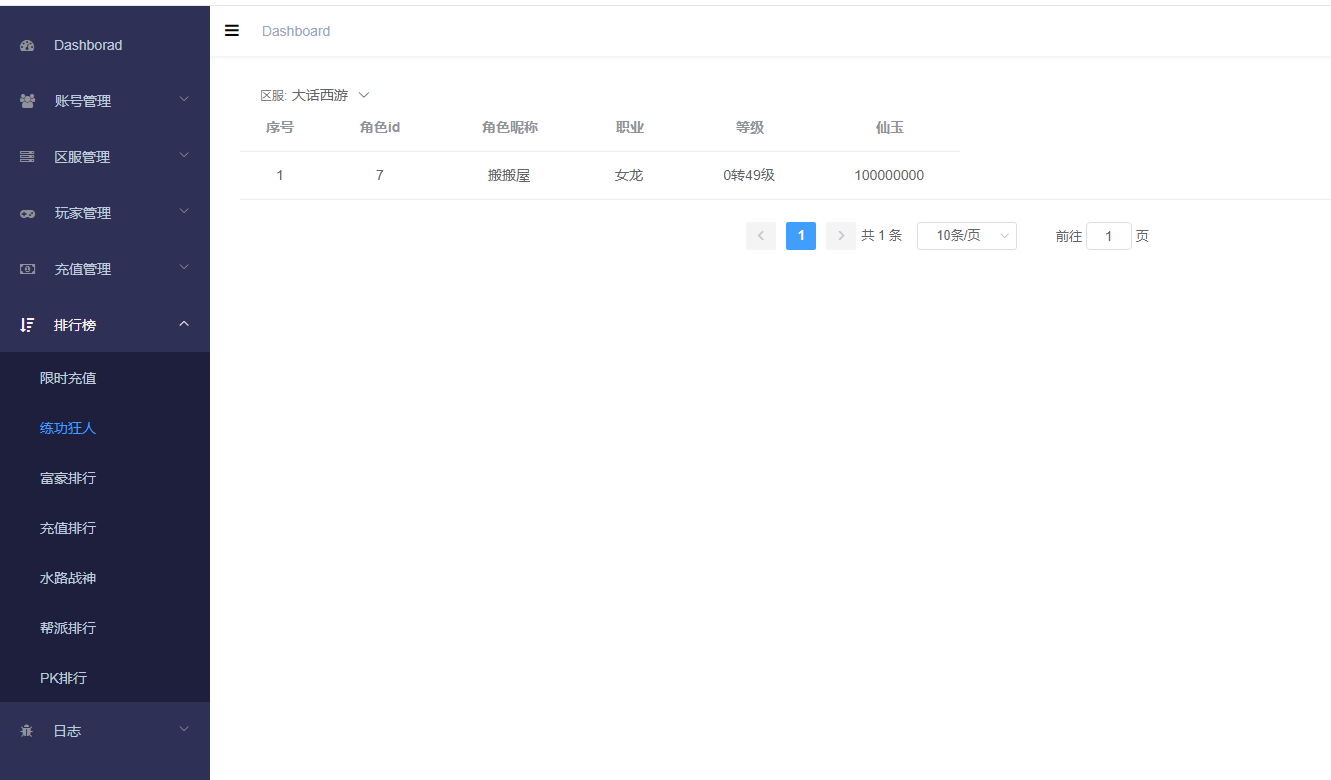This screenshot has width=1331, height=780.
Task: Click the 玩家管理 gamepad icon
Action: click(27, 213)
